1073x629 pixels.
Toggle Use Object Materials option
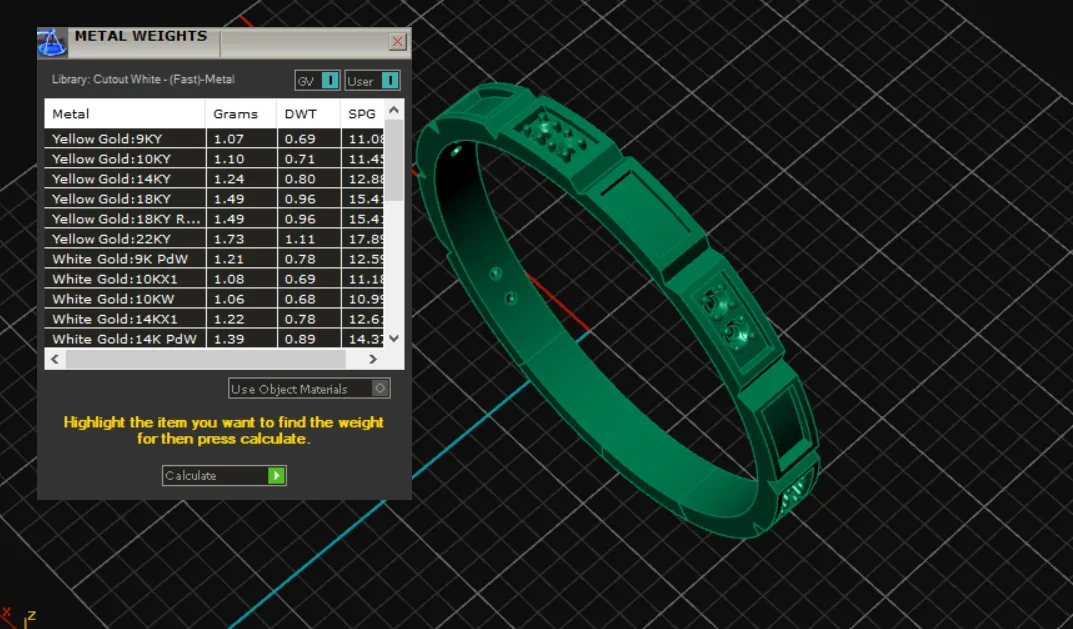tap(309, 389)
